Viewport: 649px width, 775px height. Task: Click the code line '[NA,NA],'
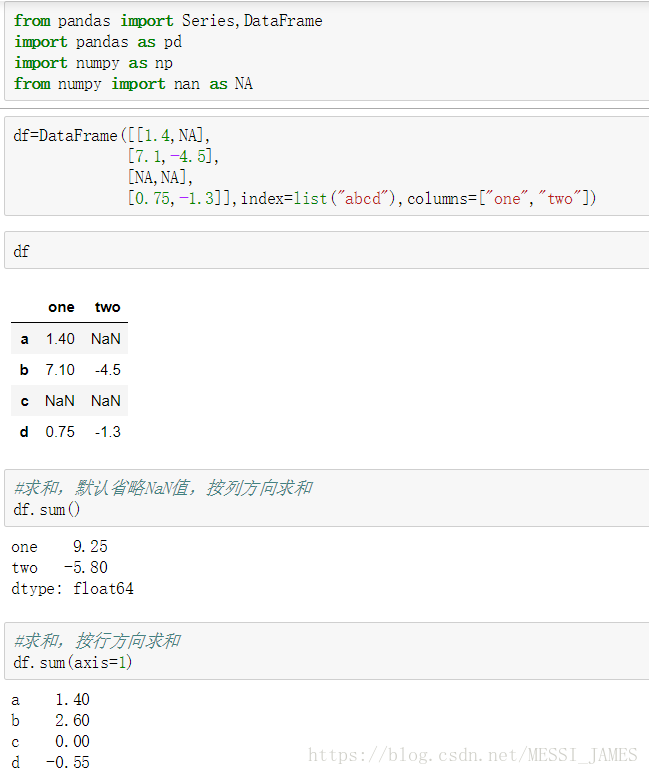pyautogui.click(x=160, y=177)
